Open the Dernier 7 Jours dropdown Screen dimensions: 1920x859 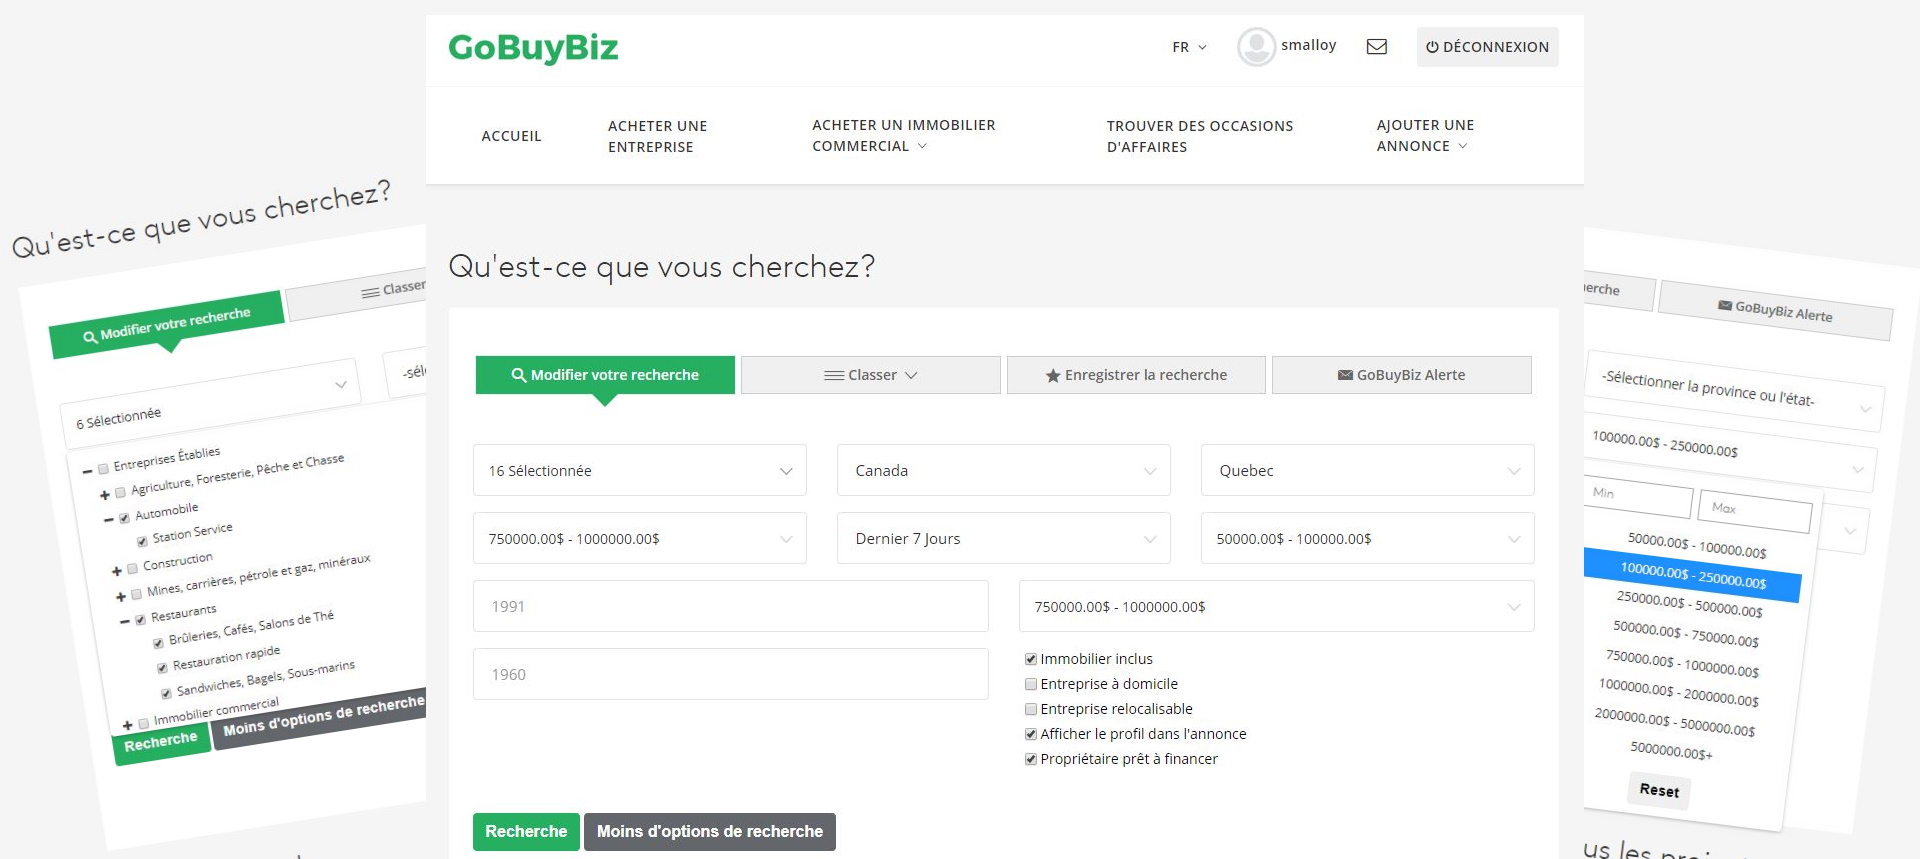coord(1004,538)
